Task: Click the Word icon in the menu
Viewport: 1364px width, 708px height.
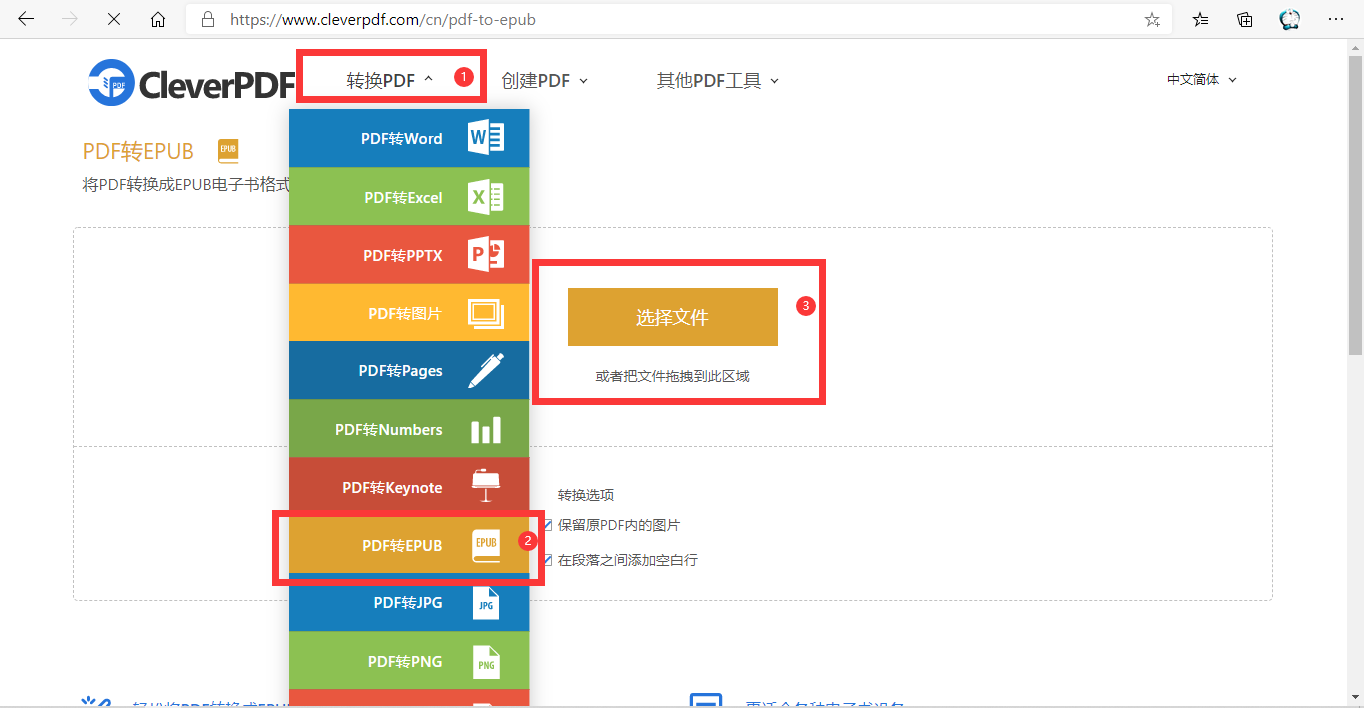Action: tap(486, 138)
